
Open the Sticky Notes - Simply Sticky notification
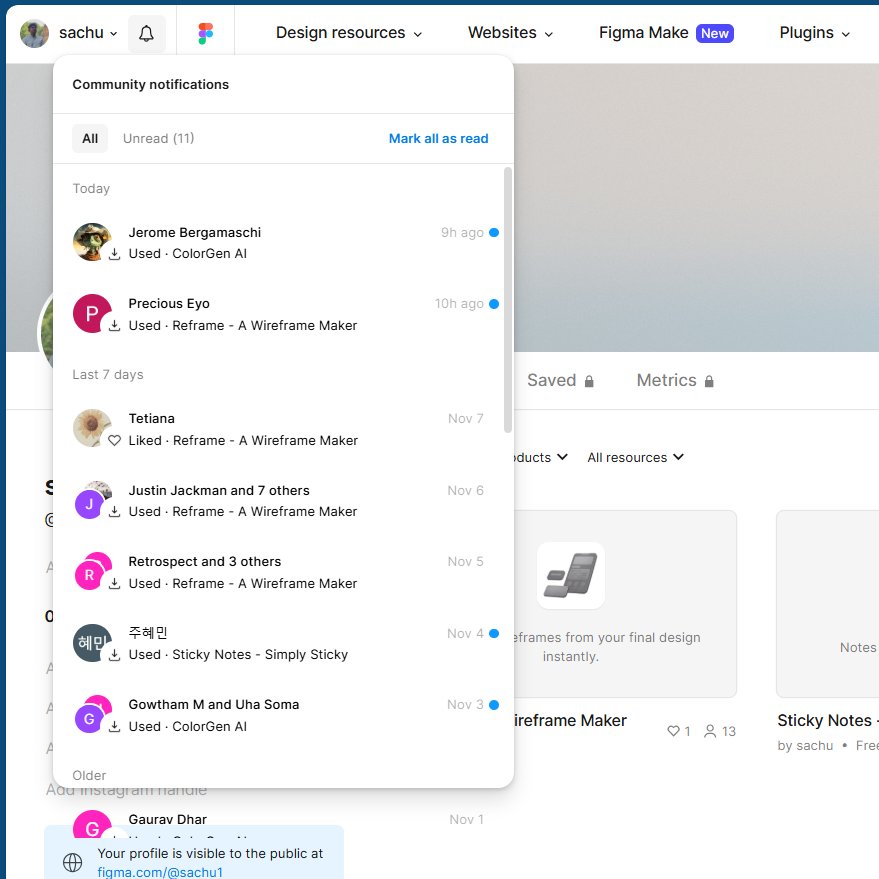click(283, 644)
